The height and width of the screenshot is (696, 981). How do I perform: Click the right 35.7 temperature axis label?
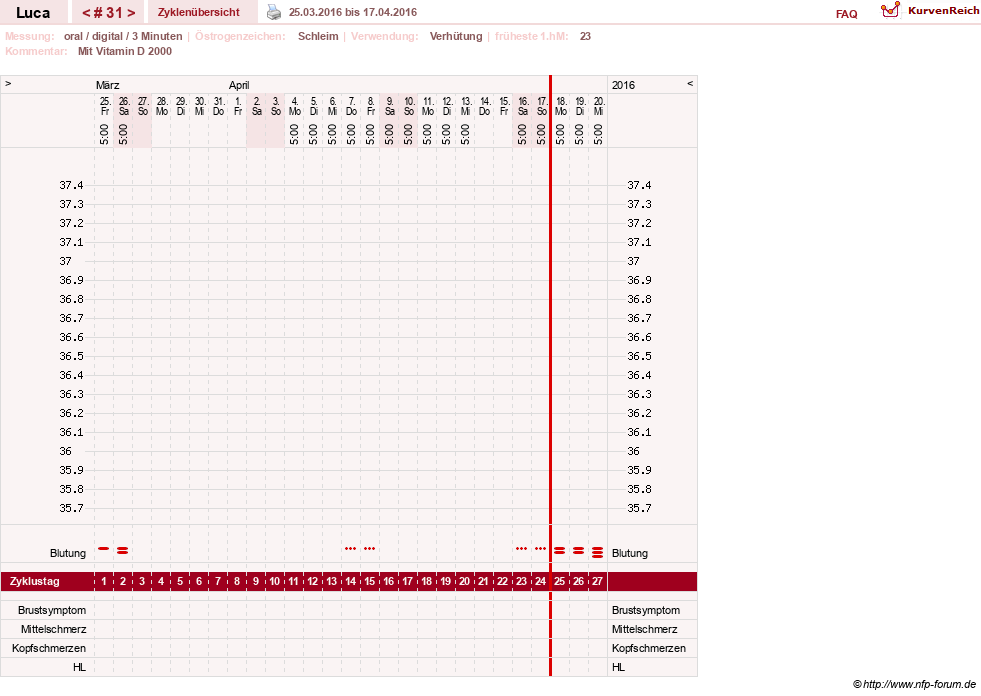(x=639, y=508)
